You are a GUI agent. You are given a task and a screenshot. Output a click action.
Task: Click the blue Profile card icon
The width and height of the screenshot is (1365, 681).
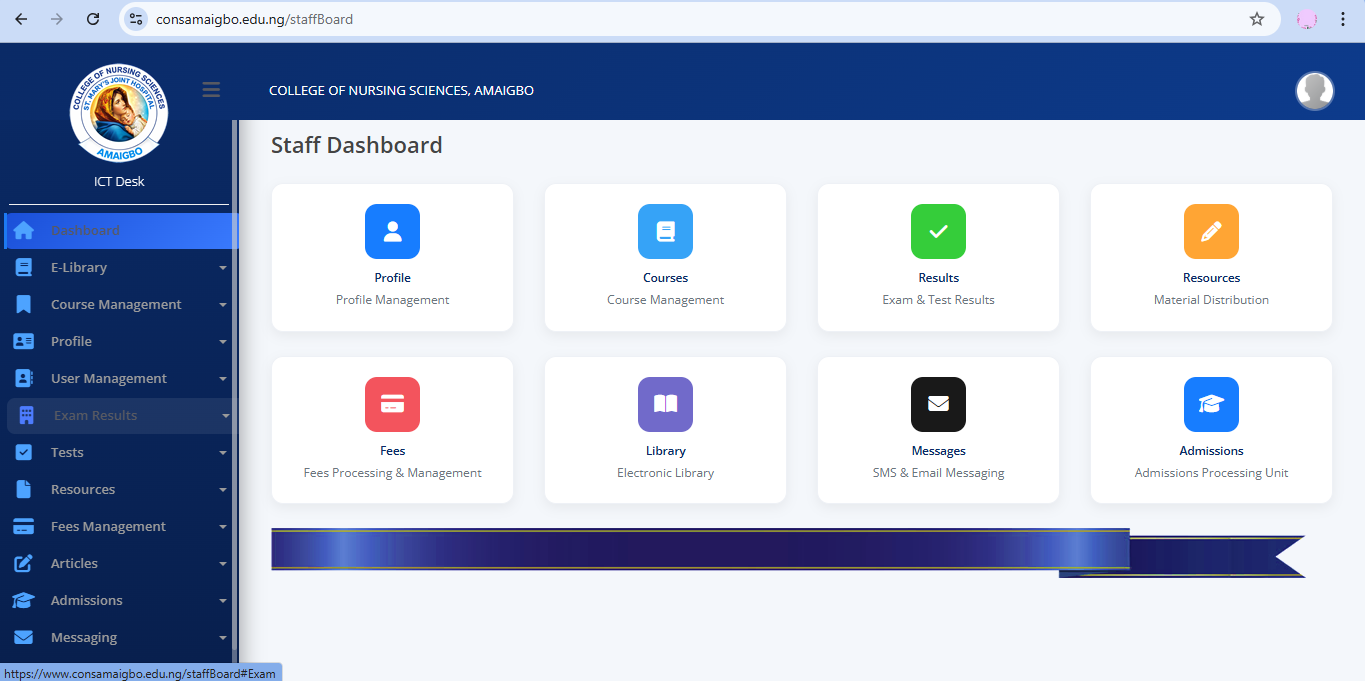[392, 231]
